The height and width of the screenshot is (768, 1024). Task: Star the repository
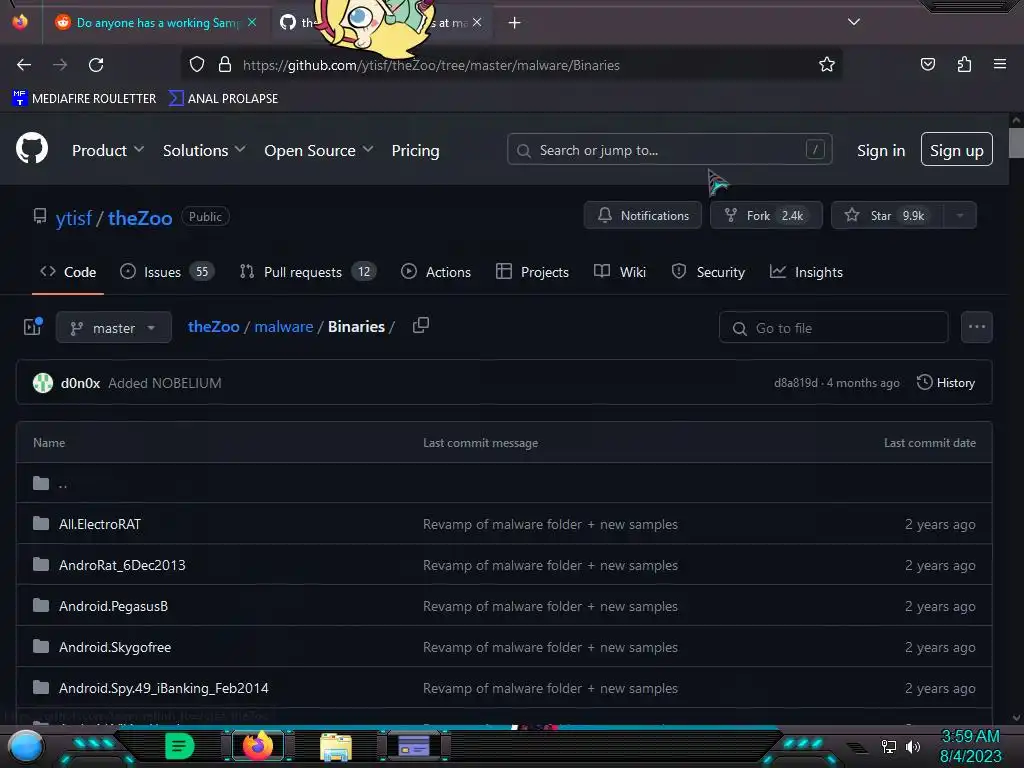[x=887, y=216]
